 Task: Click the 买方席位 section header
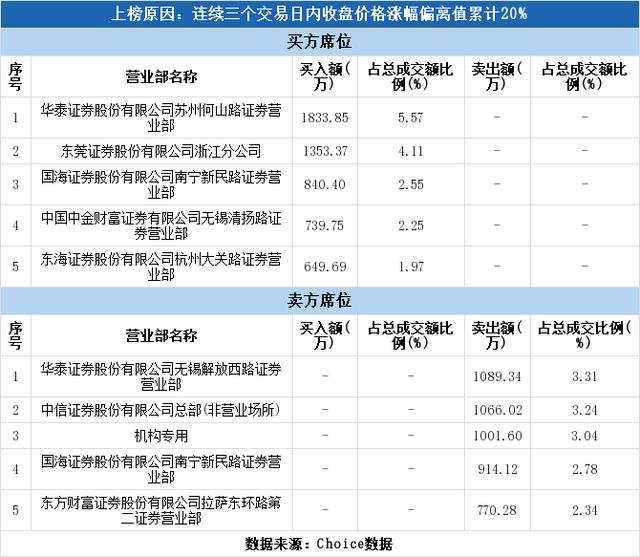(319, 42)
